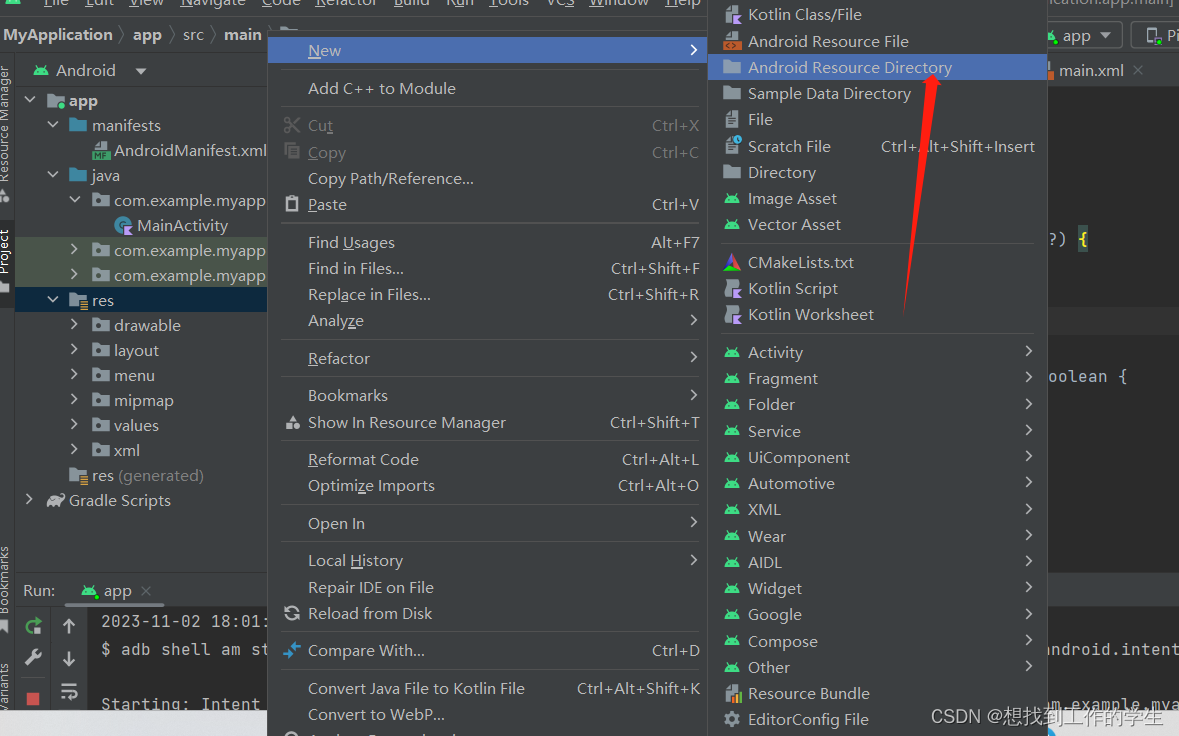1179x736 pixels.
Task: Collapse the app module tree node
Action: click(x=30, y=99)
